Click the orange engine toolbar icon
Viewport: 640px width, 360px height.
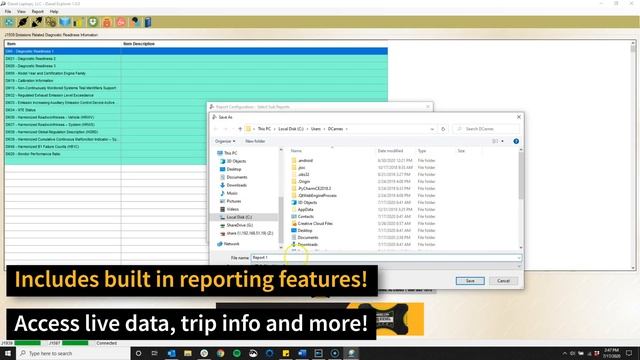[x=107, y=22]
